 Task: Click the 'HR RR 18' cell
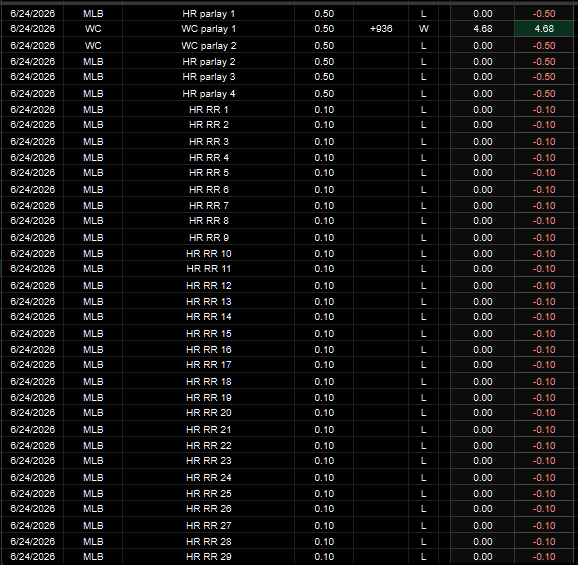point(209,381)
